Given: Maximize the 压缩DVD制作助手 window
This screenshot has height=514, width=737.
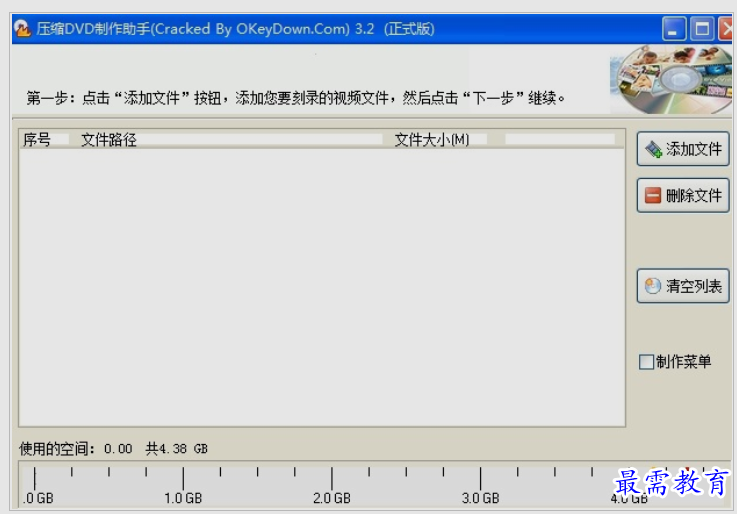Looking at the screenshot, I should tap(702, 29).
